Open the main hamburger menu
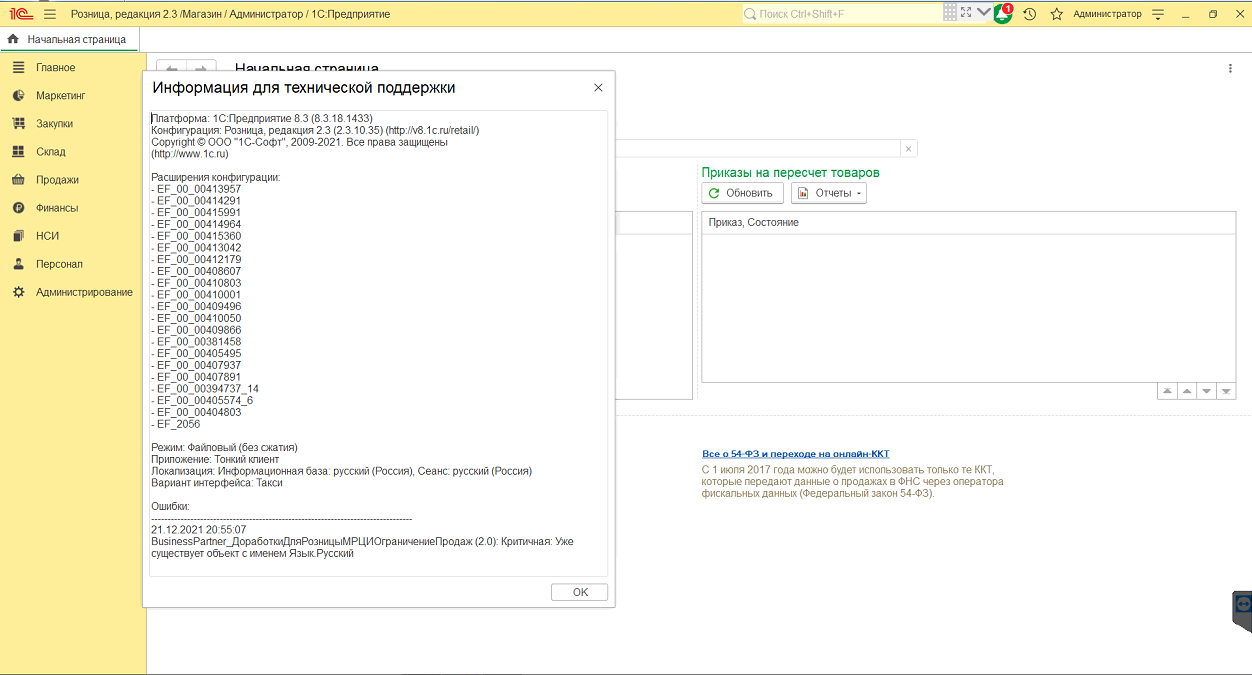Viewport: 1252px width, 675px height. [50, 14]
